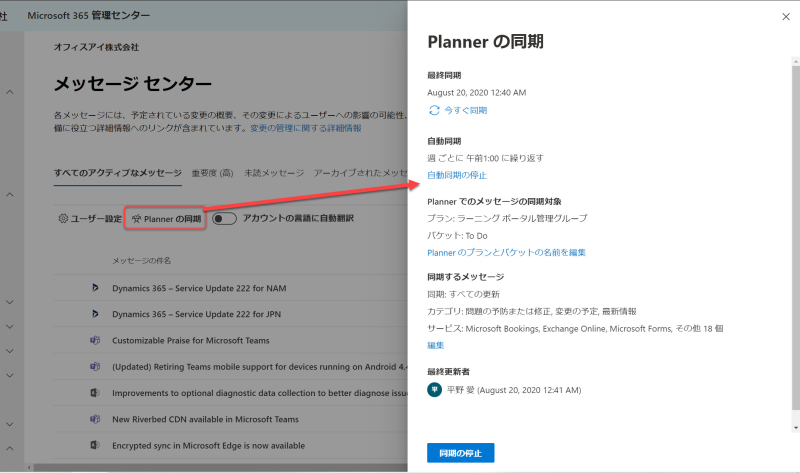Screen dimensions: 800x473
Task: Click Teams icon beside New Riverbed CDN message
Action: pyautogui.click(x=95, y=419)
